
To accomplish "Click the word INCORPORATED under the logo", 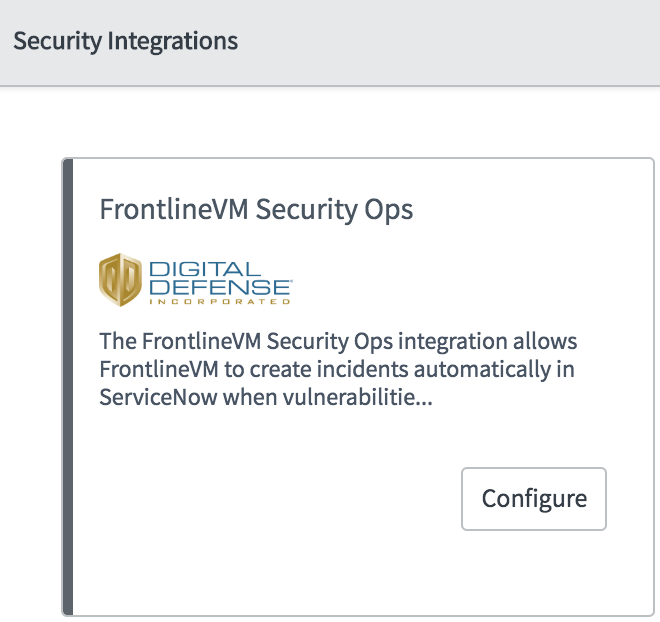I will [x=219, y=300].
